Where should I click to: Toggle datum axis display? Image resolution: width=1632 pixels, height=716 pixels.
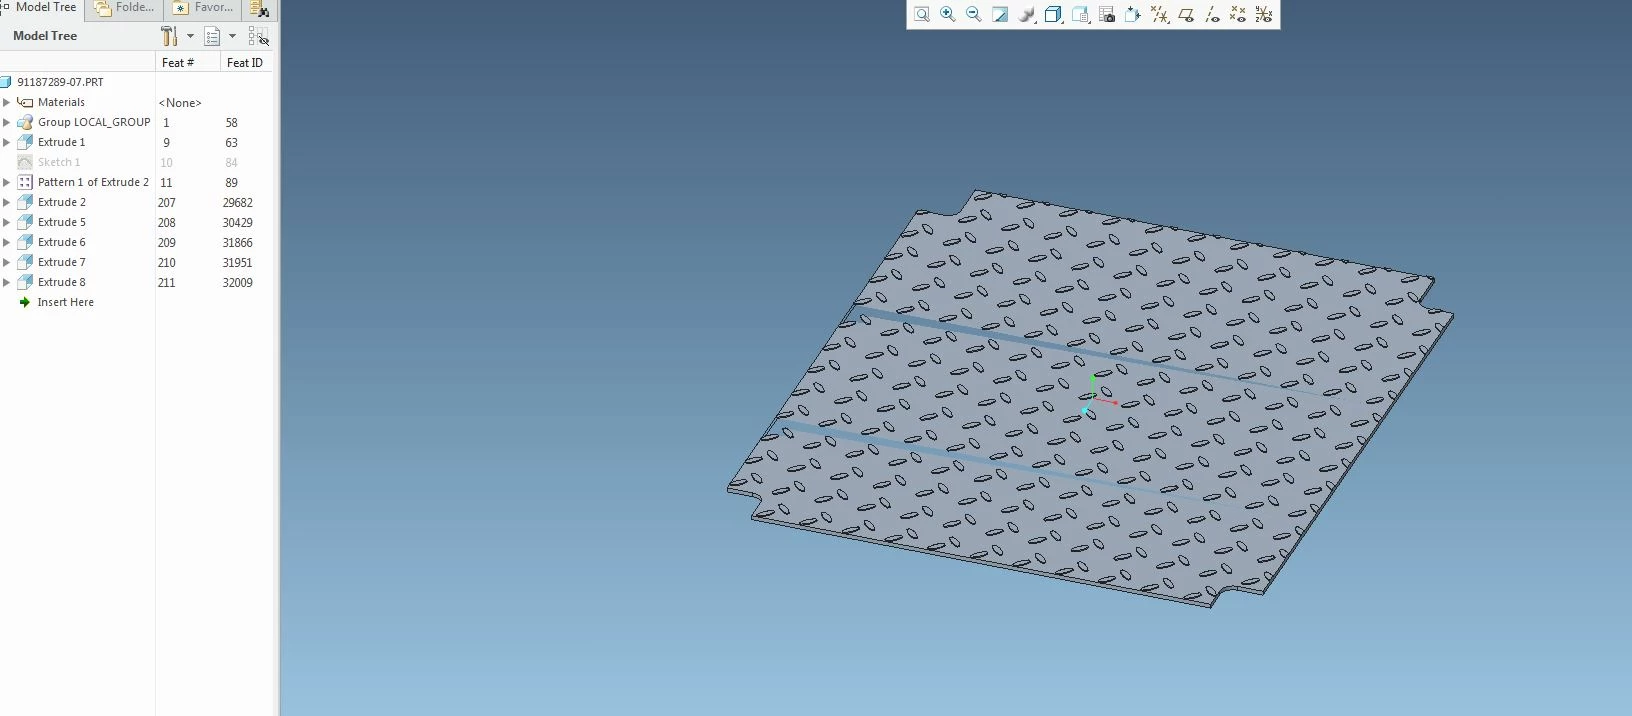point(1212,14)
